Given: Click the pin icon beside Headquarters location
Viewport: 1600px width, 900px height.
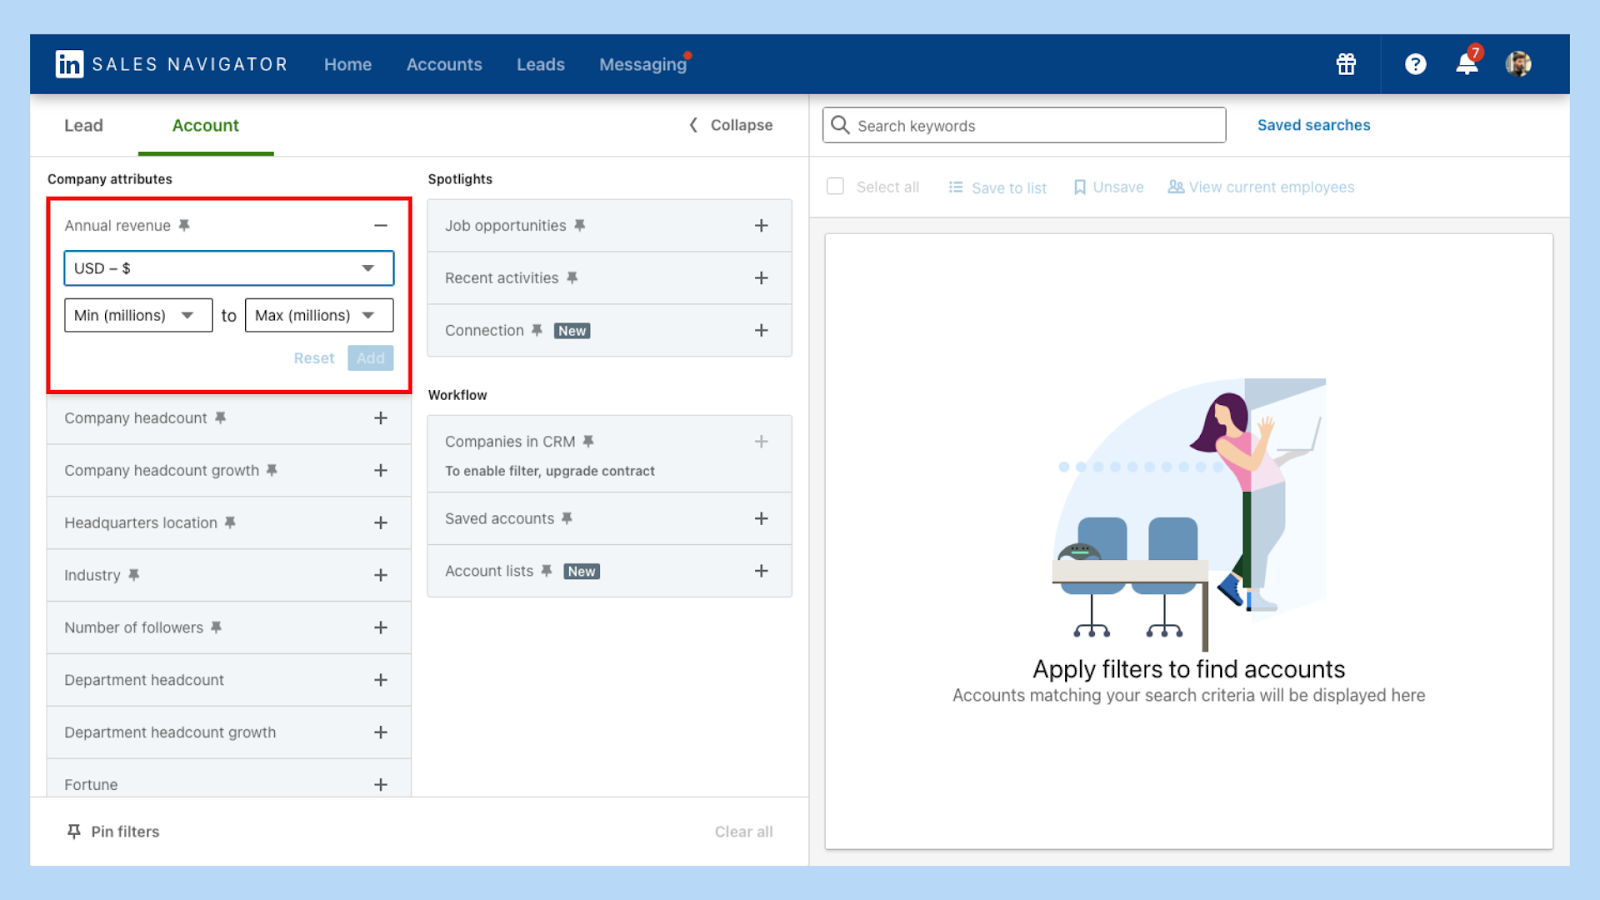Looking at the screenshot, I should coord(230,523).
